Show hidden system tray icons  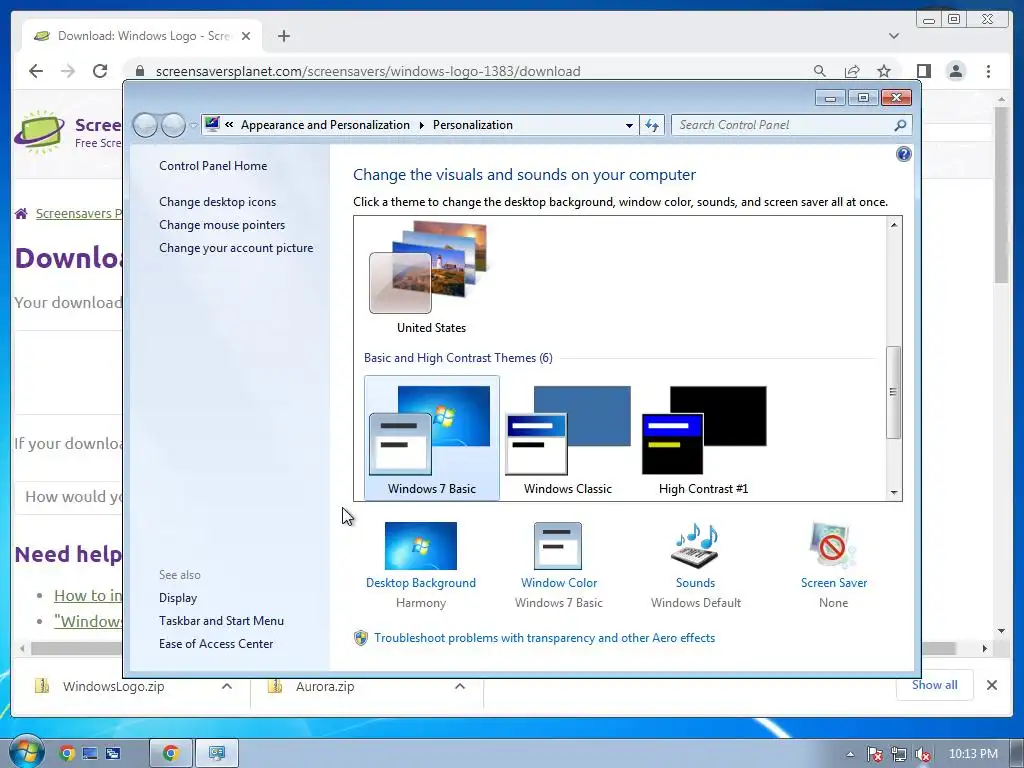tap(850, 754)
